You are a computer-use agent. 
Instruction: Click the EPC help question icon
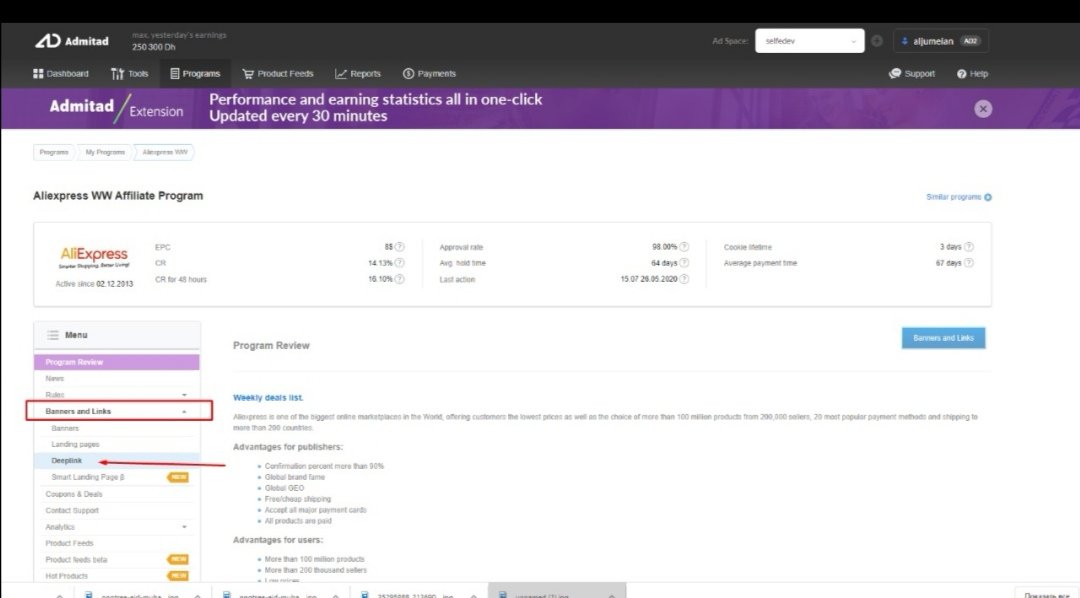click(x=399, y=247)
